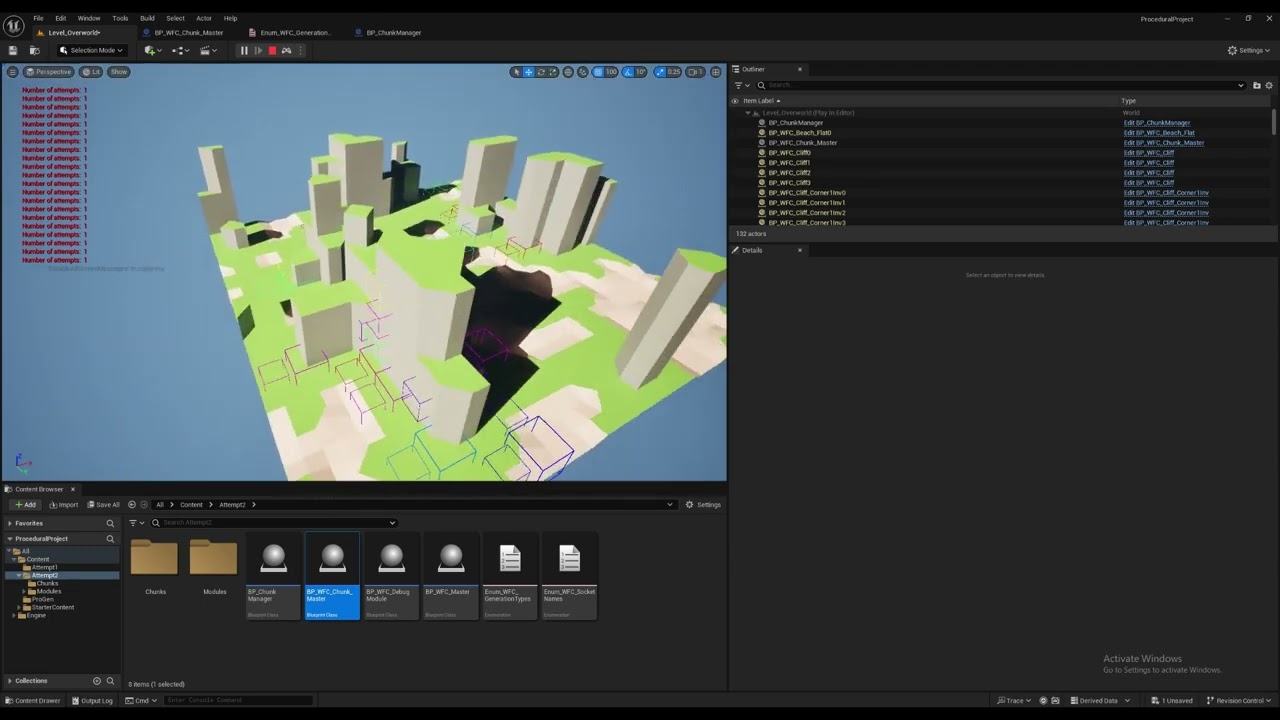Open the Perspective view mode dropdown
1280x720 pixels.
(x=49, y=72)
